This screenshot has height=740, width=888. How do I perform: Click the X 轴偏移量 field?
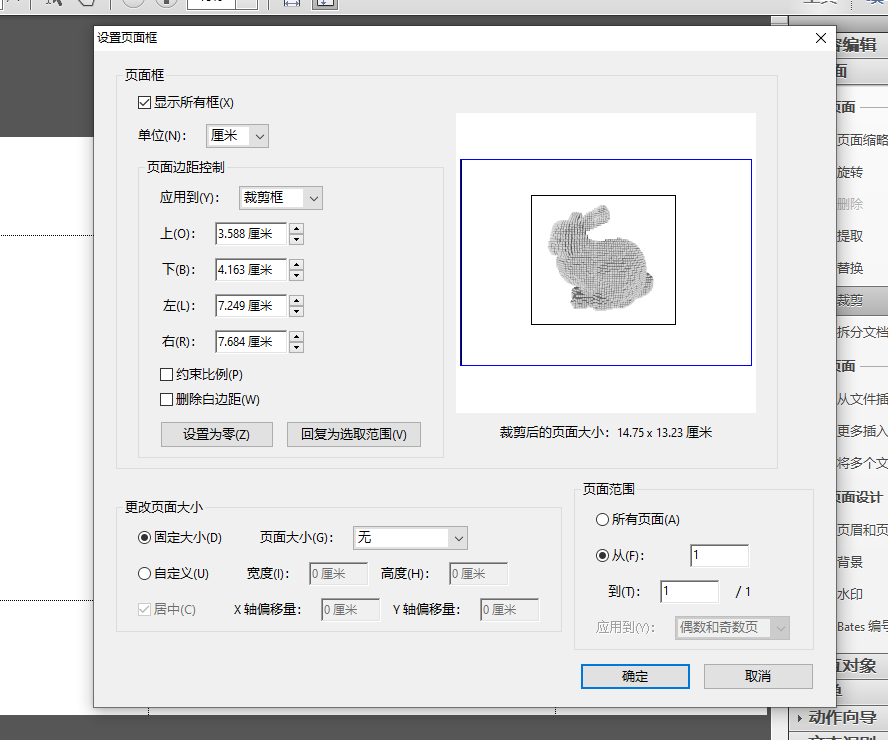click(x=351, y=610)
